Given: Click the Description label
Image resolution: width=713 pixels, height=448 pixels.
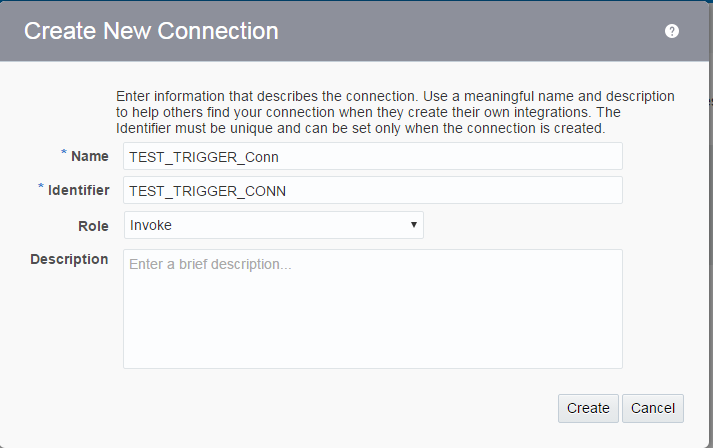Looking at the screenshot, I should click(x=69, y=259).
